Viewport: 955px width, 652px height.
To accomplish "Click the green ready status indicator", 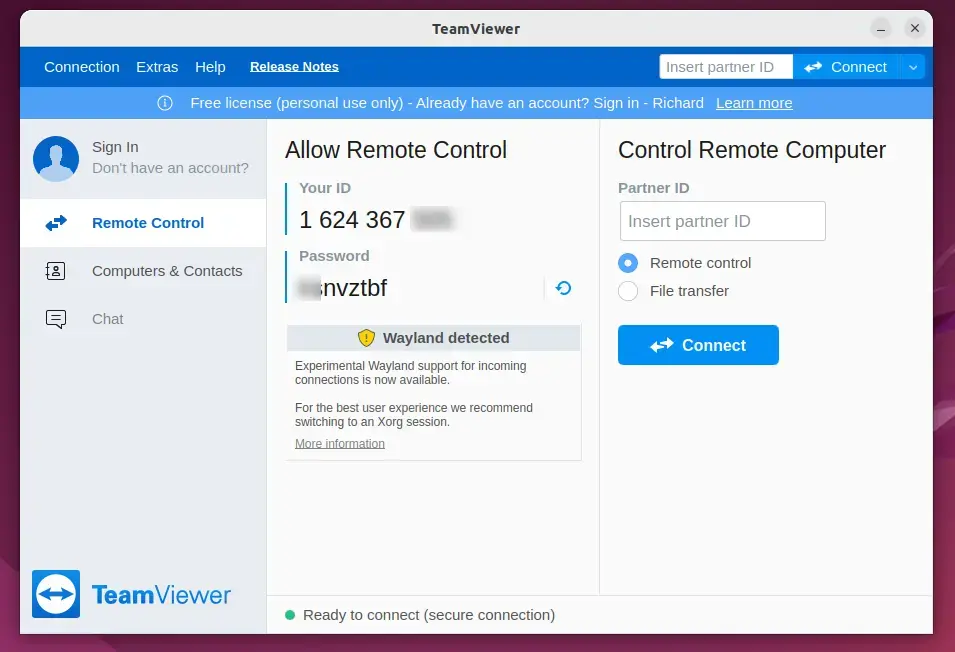I will point(292,615).
